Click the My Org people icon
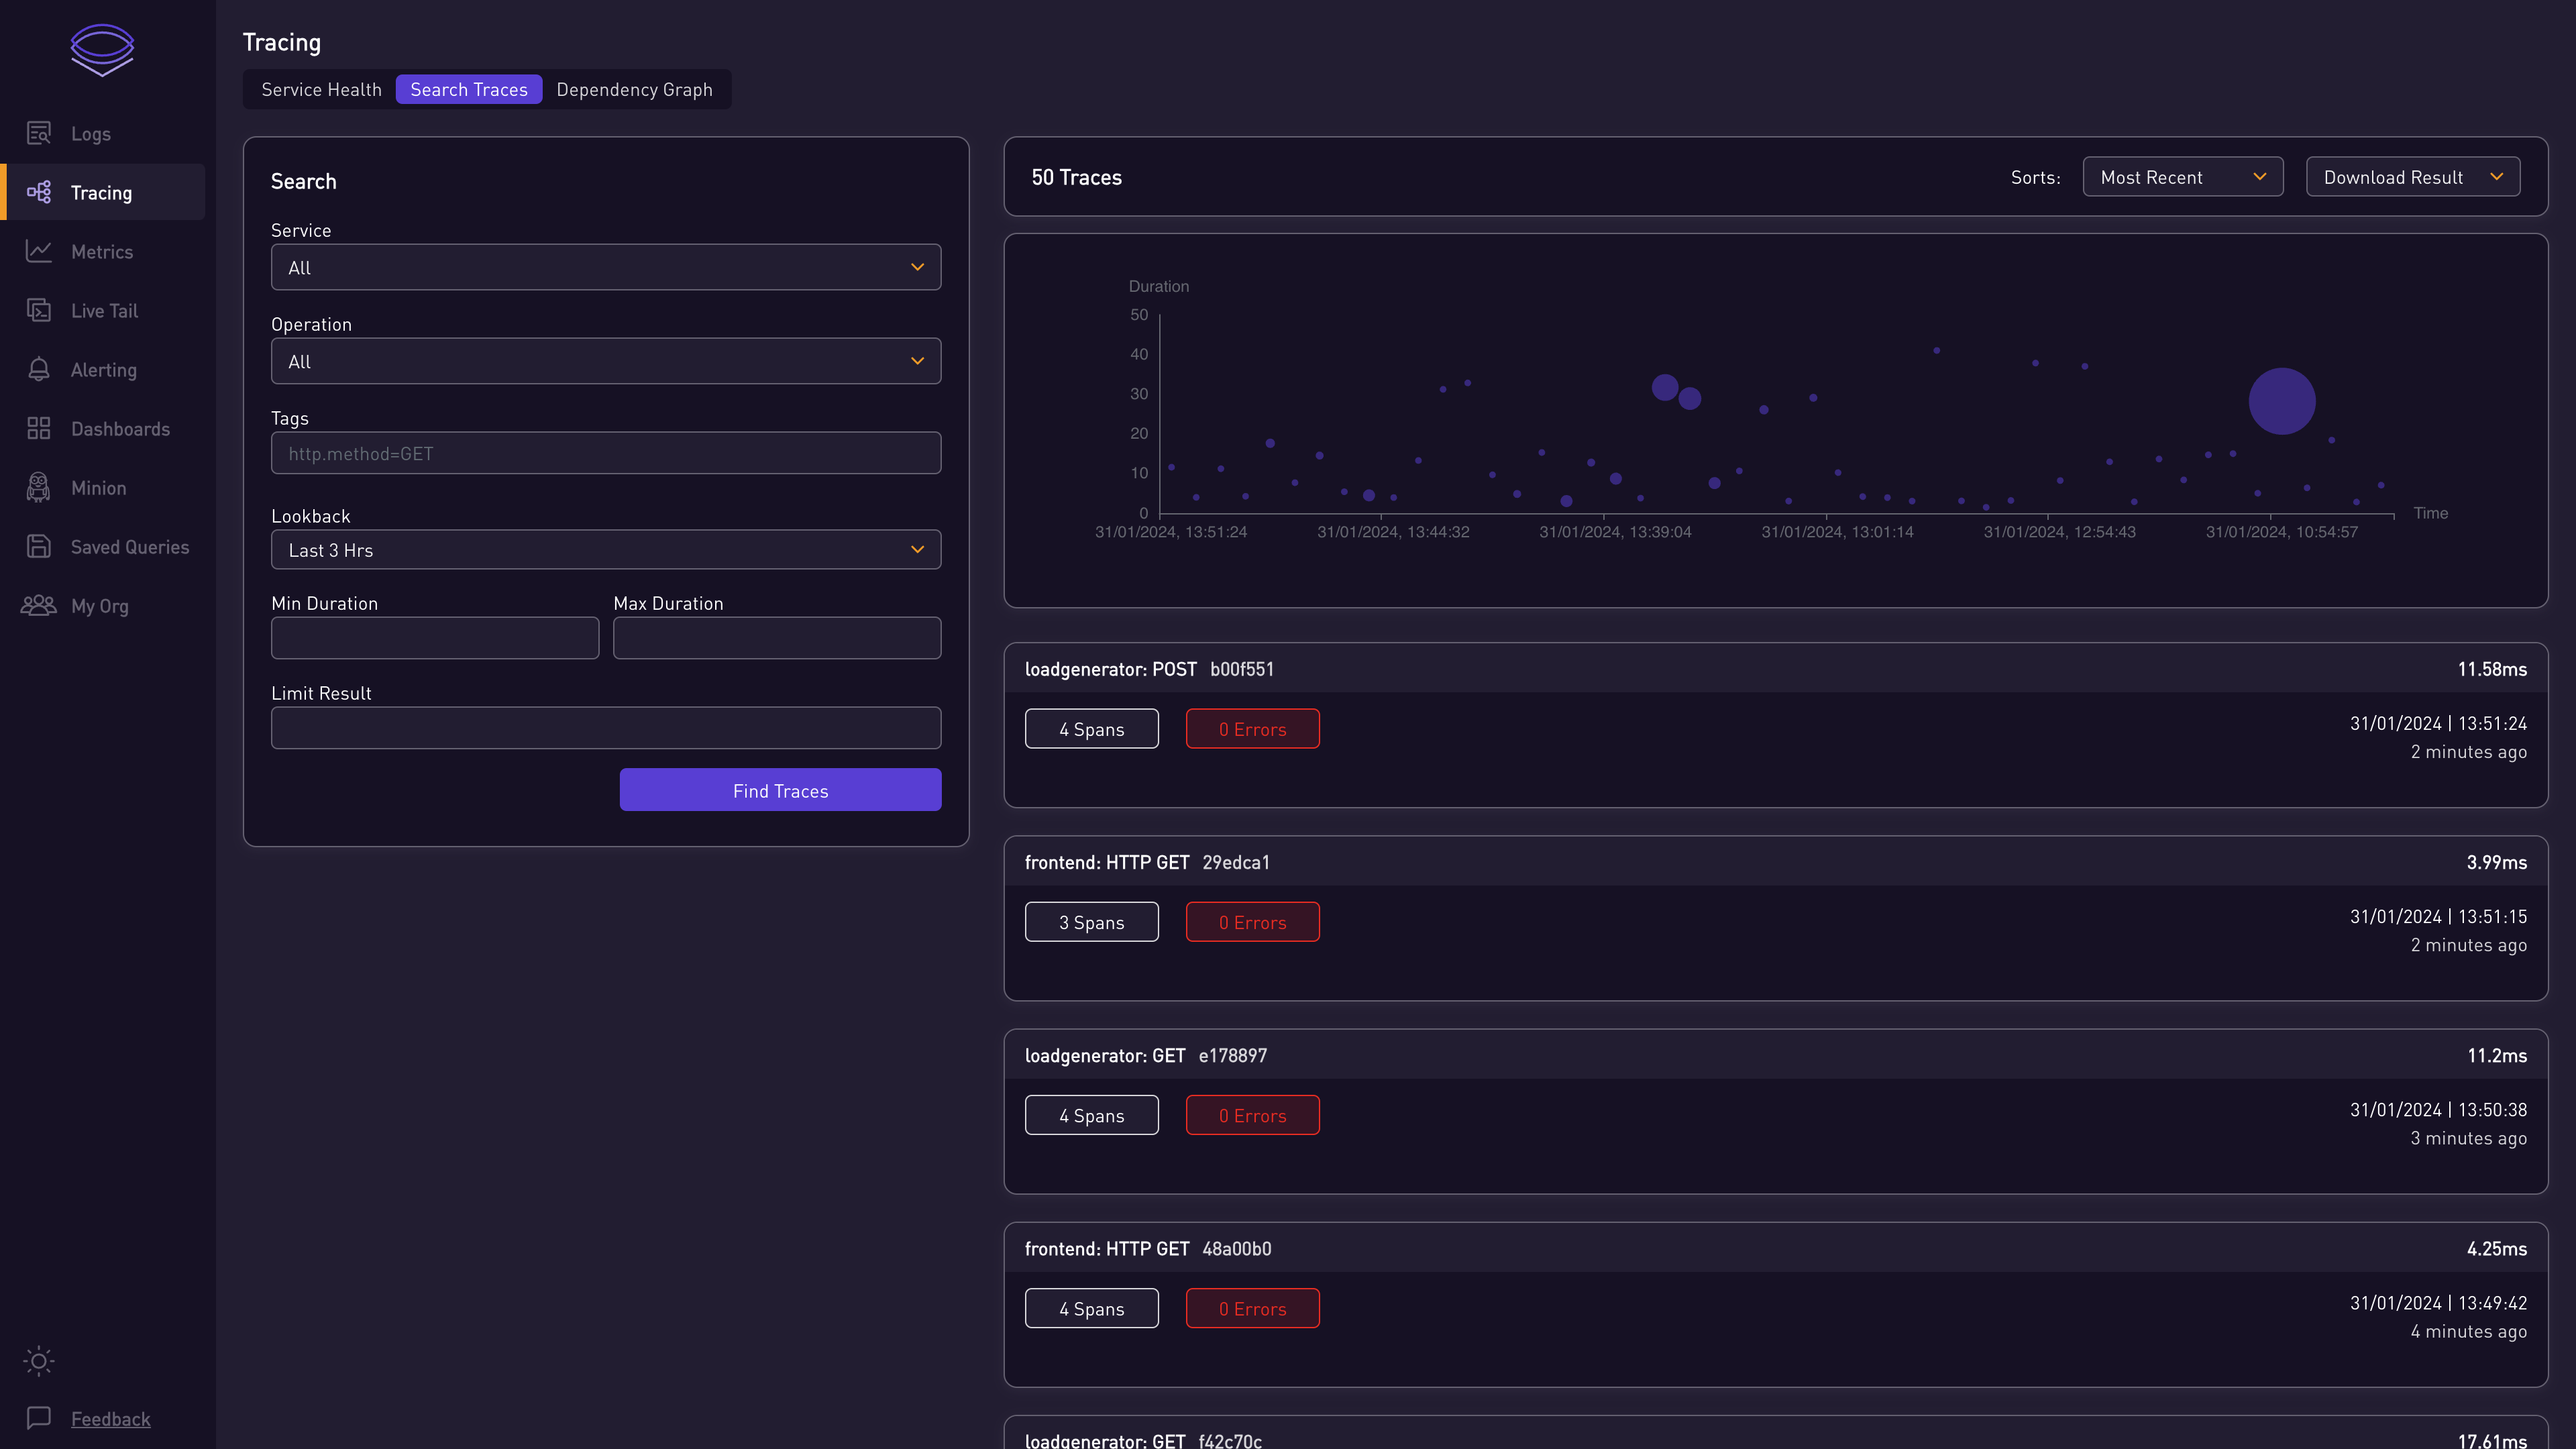Viewport: 2576px width, 1449px height. [x=39, y=605]
